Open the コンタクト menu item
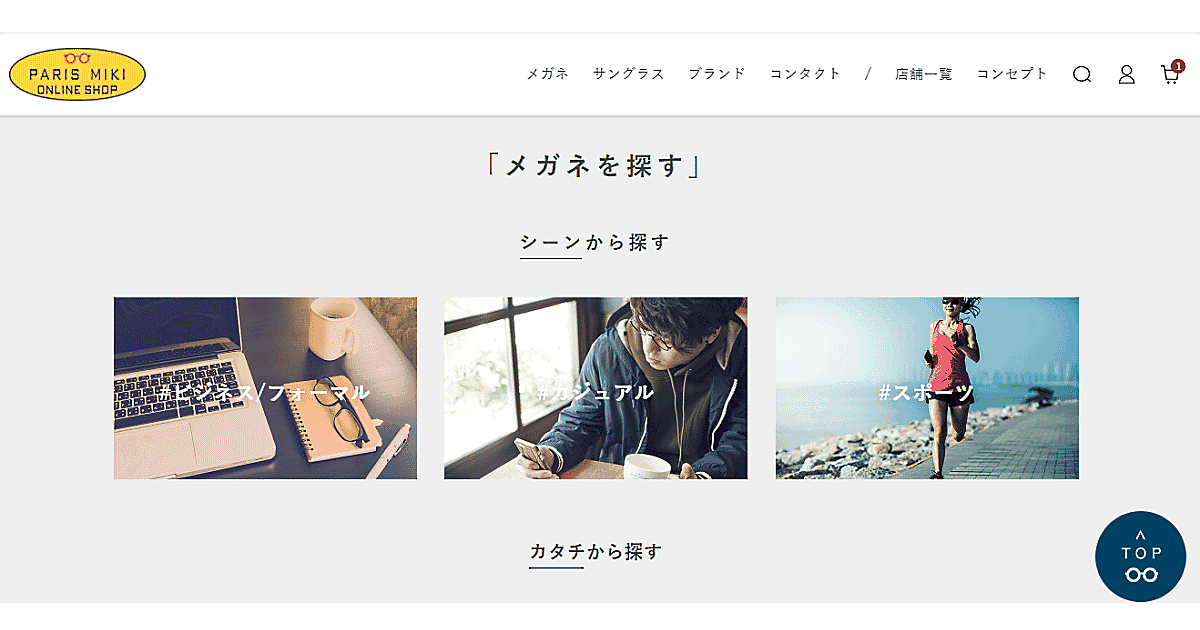This screenshot has height=630, width=1200. click(x=805, y=74)
